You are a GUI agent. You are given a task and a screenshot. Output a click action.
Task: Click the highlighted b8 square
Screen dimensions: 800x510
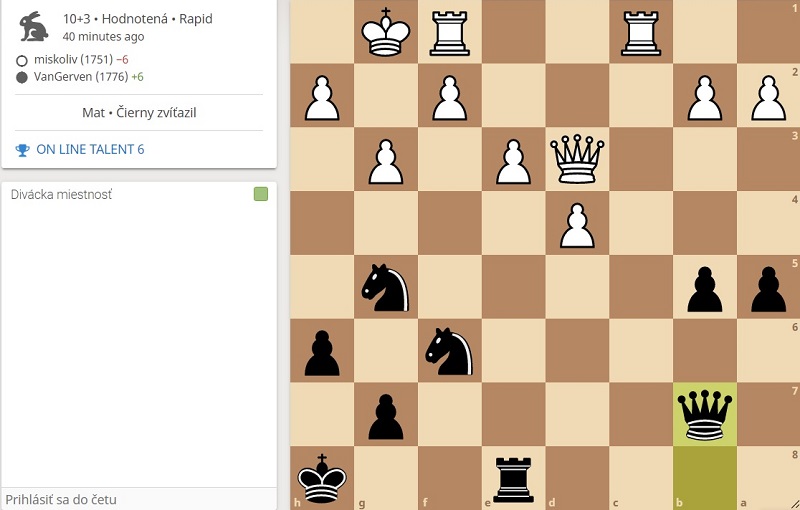tap(705, 478)
